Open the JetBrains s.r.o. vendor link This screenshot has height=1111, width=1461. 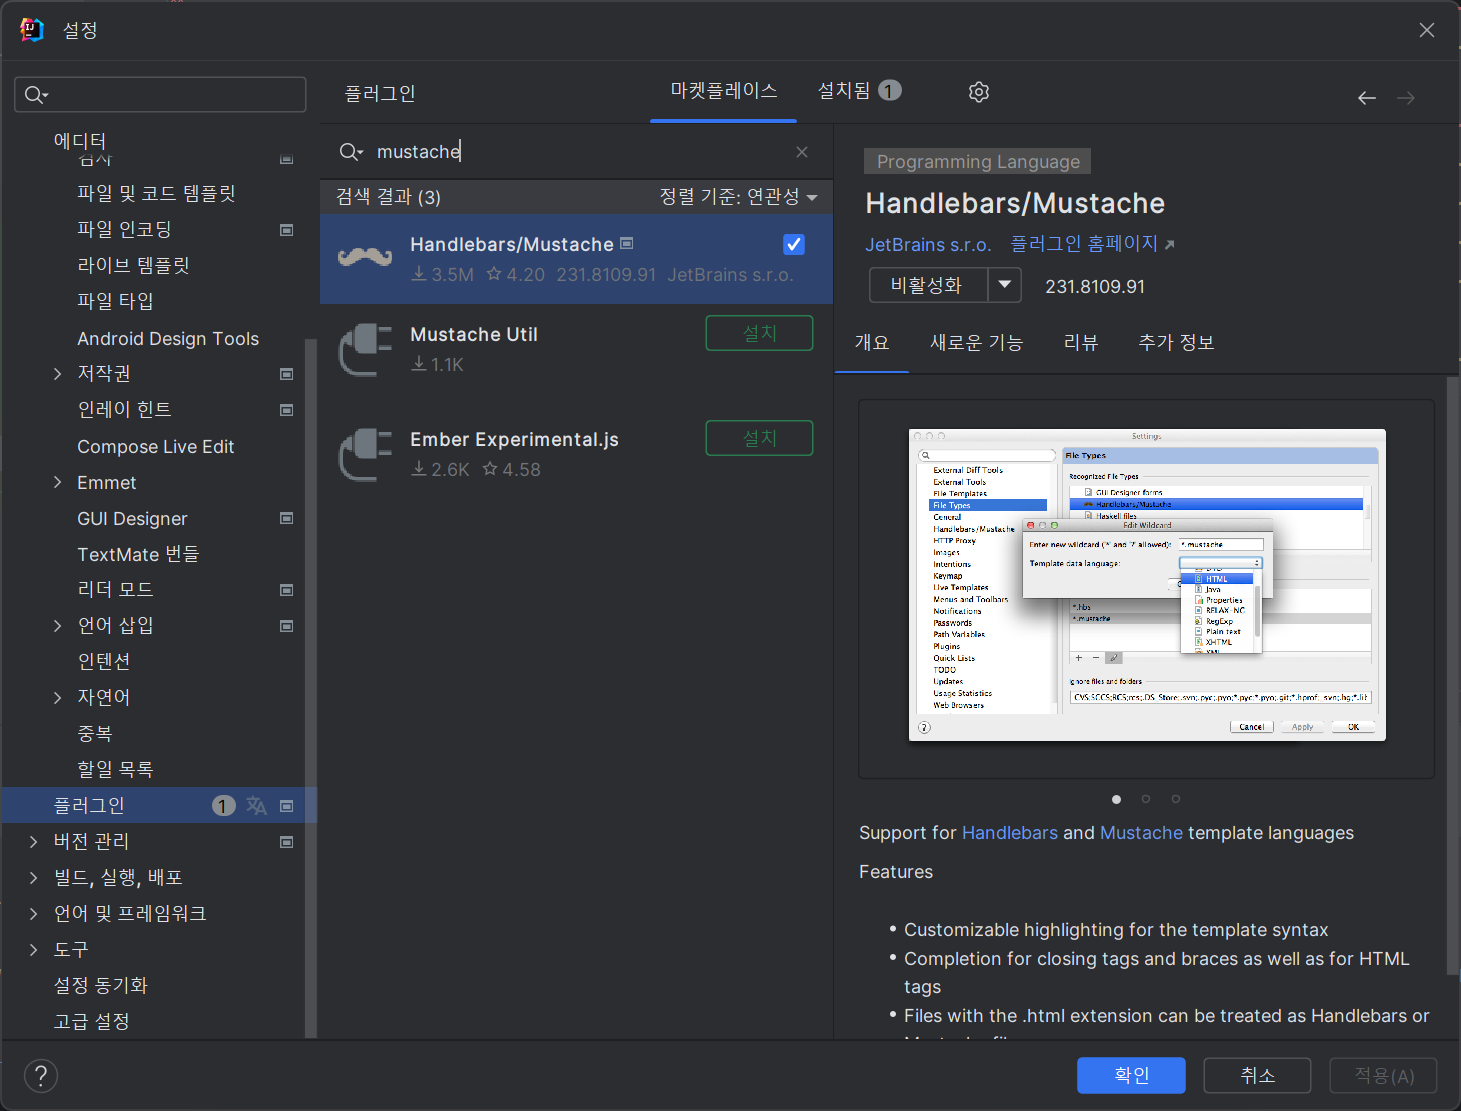[x=928, y=245]
